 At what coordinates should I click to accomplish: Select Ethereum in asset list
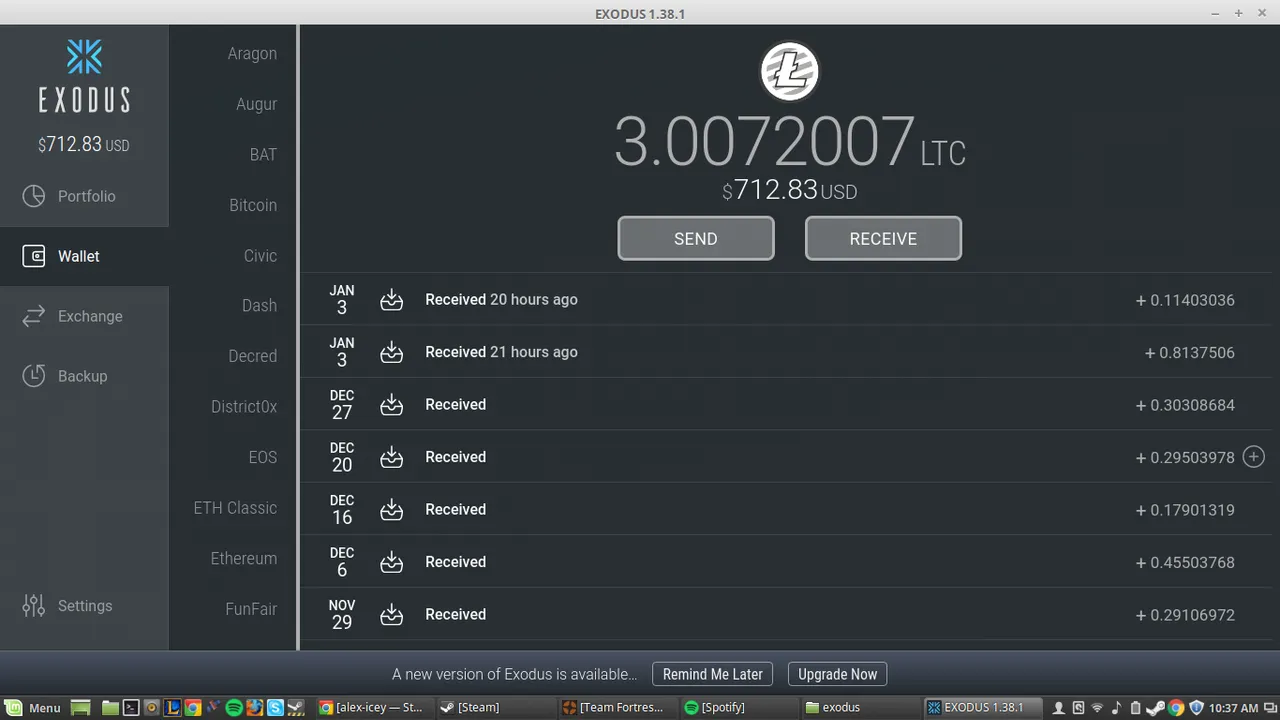click(244, 558)
